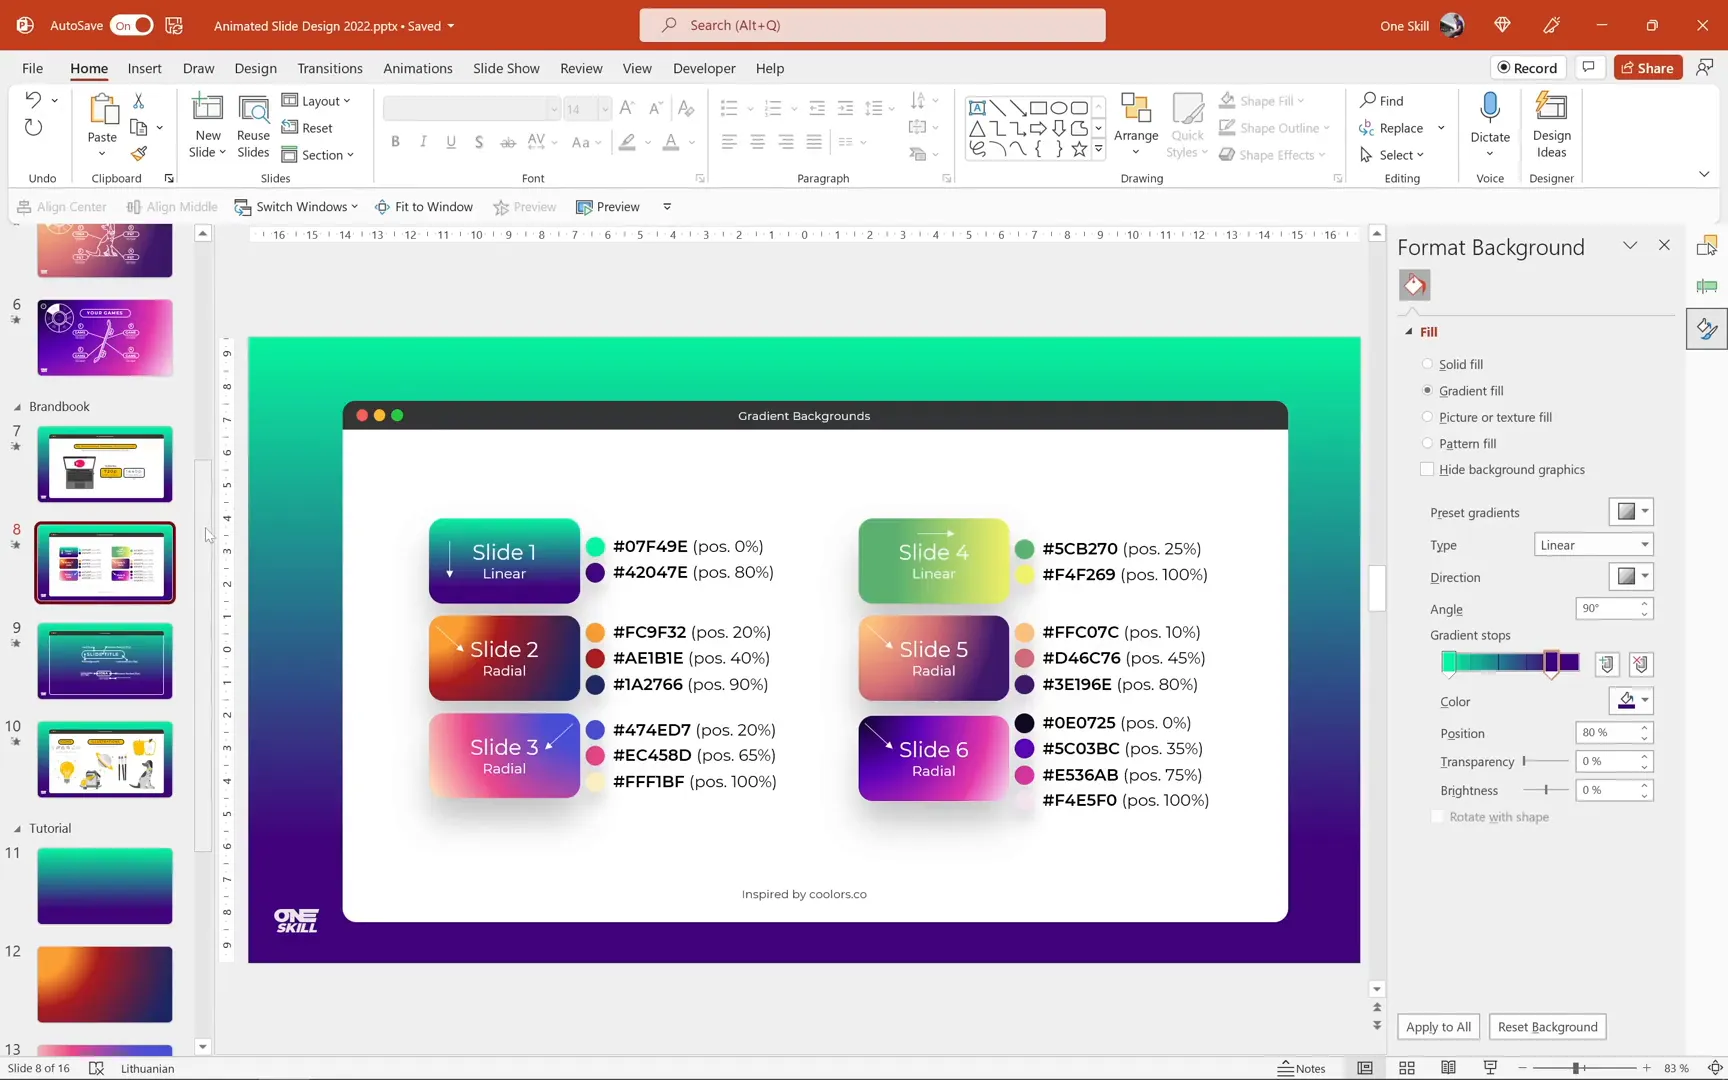
Task: Remove gradient stop icon
Action: tap(1640, 664)
